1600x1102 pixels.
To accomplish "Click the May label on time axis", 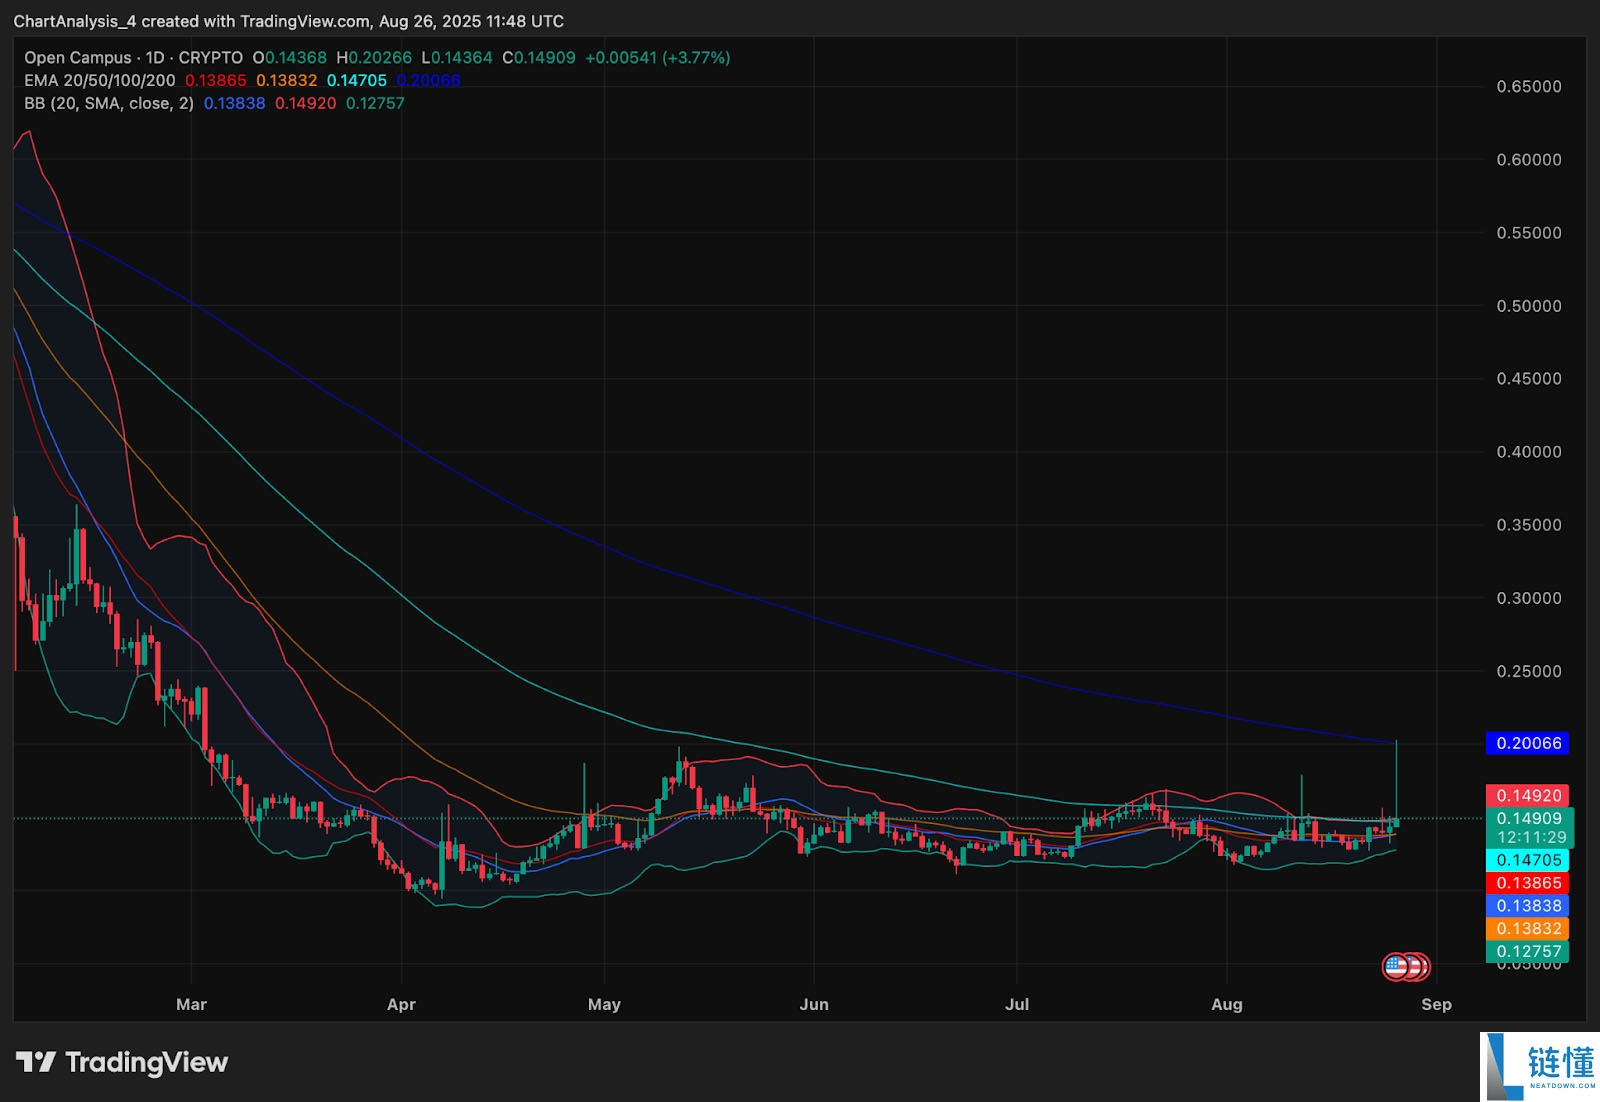I will point(604,1004).
